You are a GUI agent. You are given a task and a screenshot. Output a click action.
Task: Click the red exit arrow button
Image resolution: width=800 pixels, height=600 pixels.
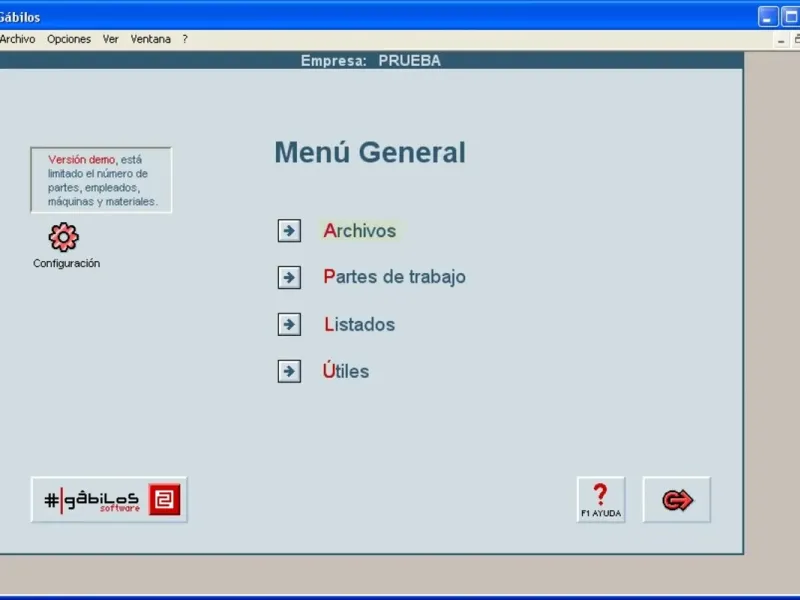tap(677, 499)
